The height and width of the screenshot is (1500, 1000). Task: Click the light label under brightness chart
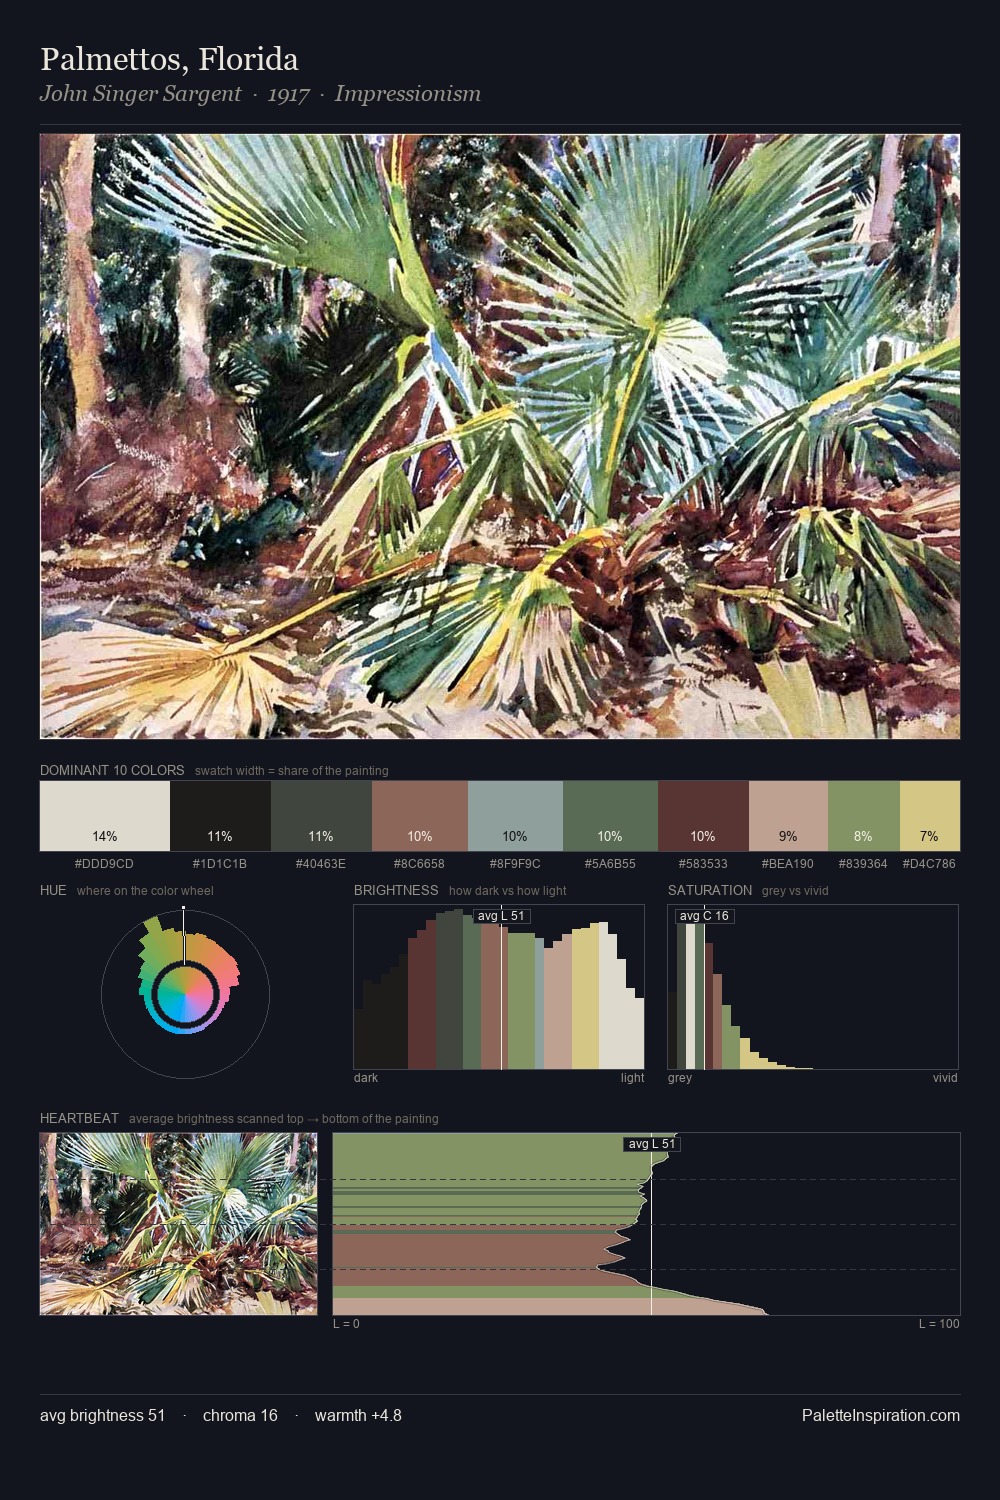(632, 1078)
